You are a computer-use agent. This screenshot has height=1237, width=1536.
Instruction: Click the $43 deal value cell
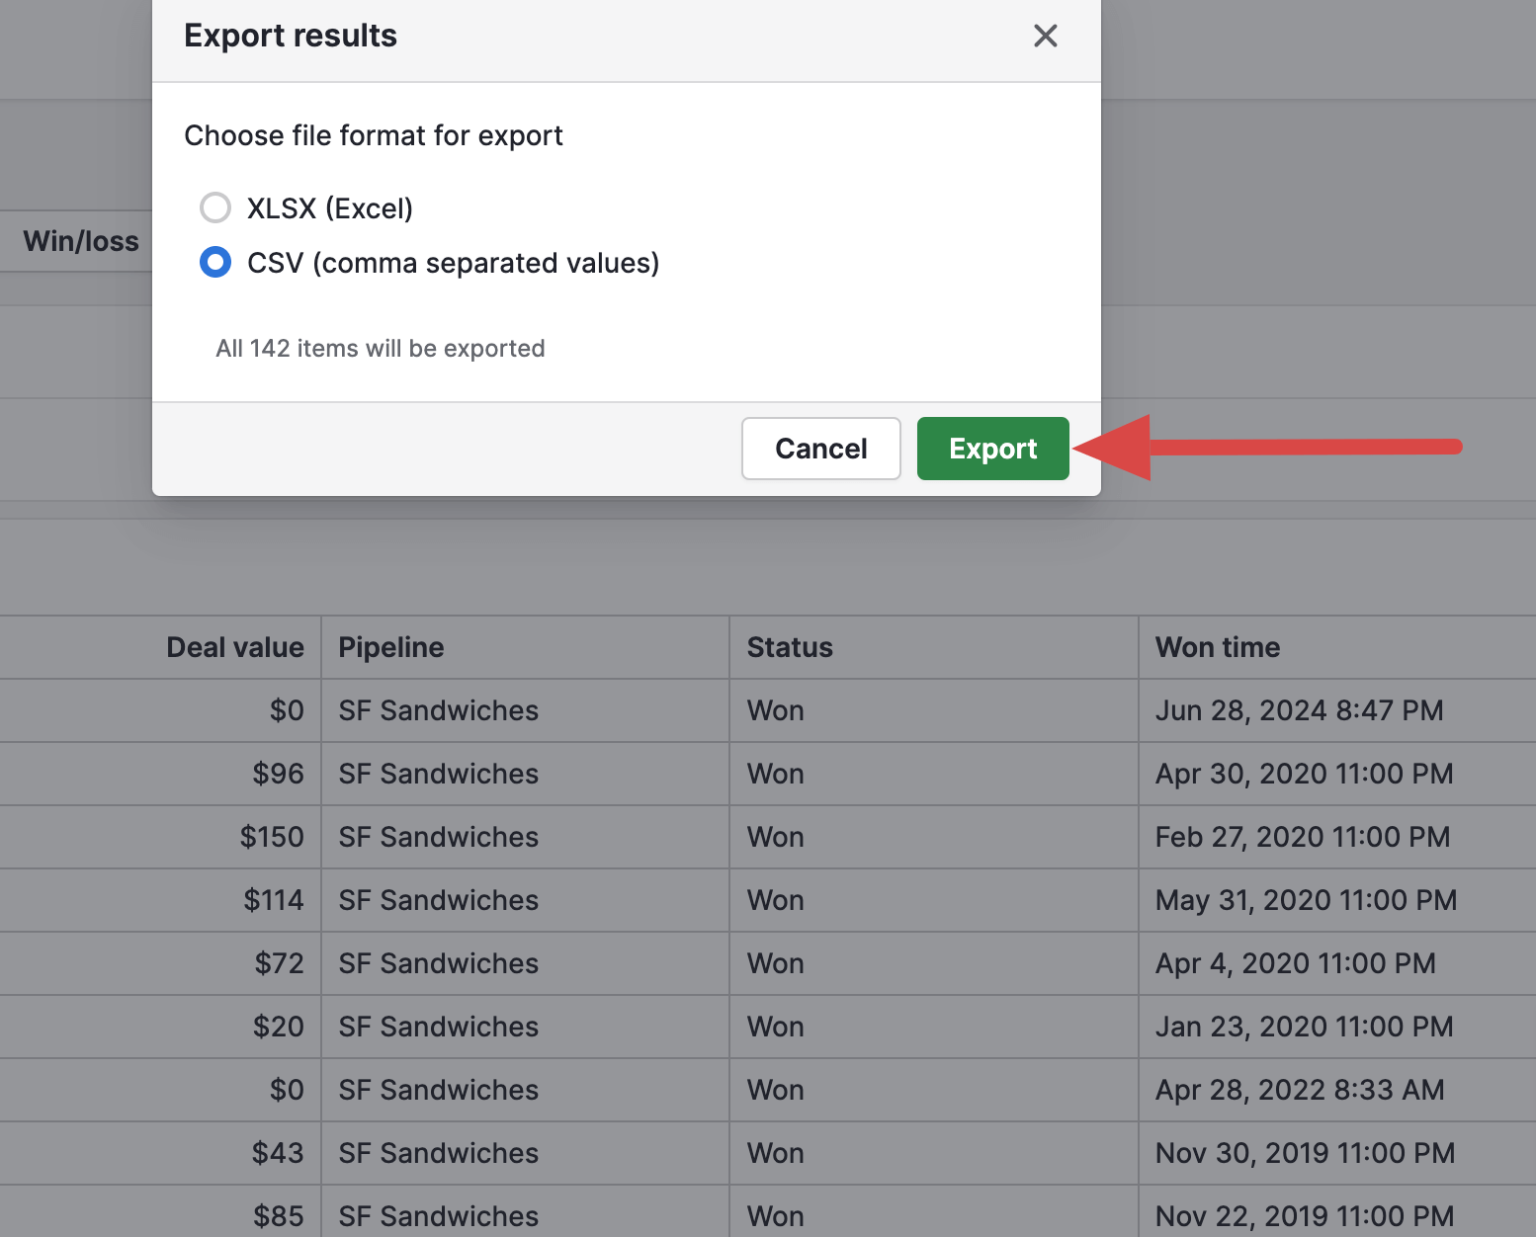point(278,1153)
